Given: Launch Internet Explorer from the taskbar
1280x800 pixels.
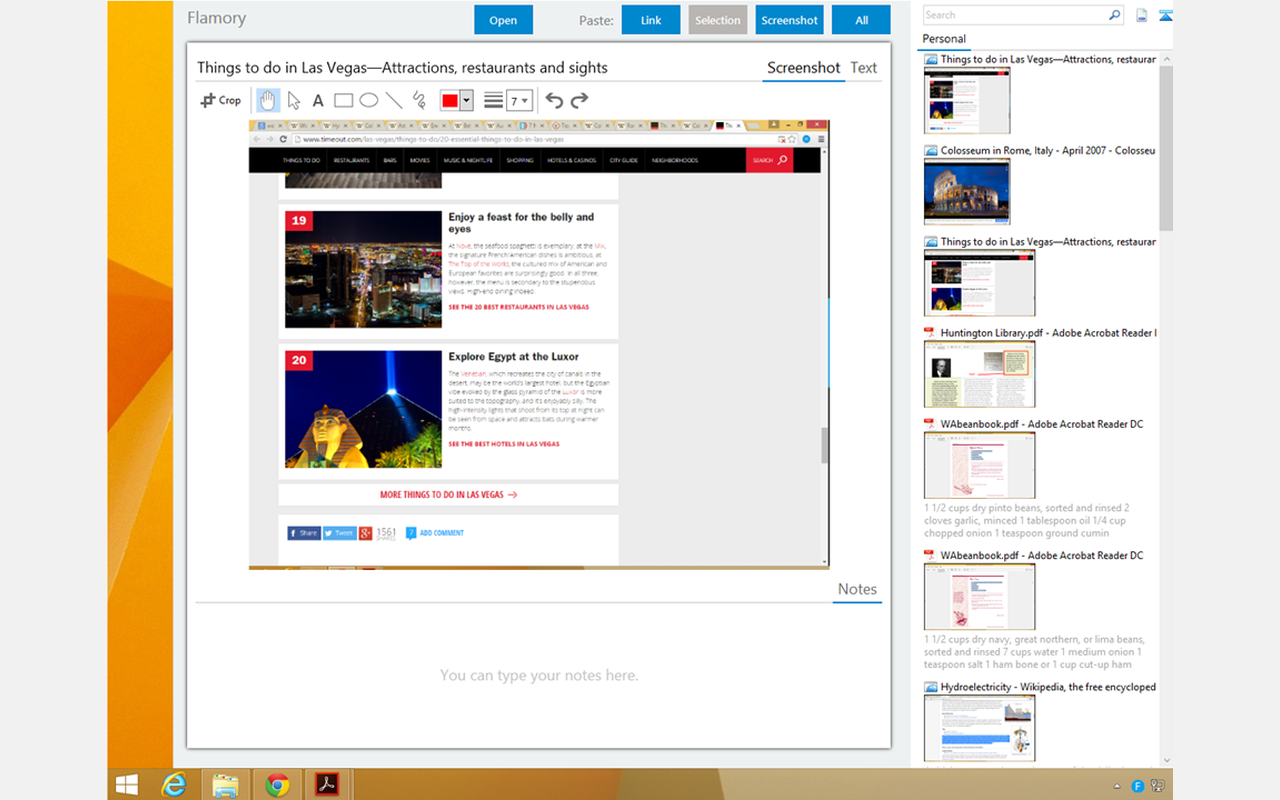Looking at the screenshot, I should (173, 785).
